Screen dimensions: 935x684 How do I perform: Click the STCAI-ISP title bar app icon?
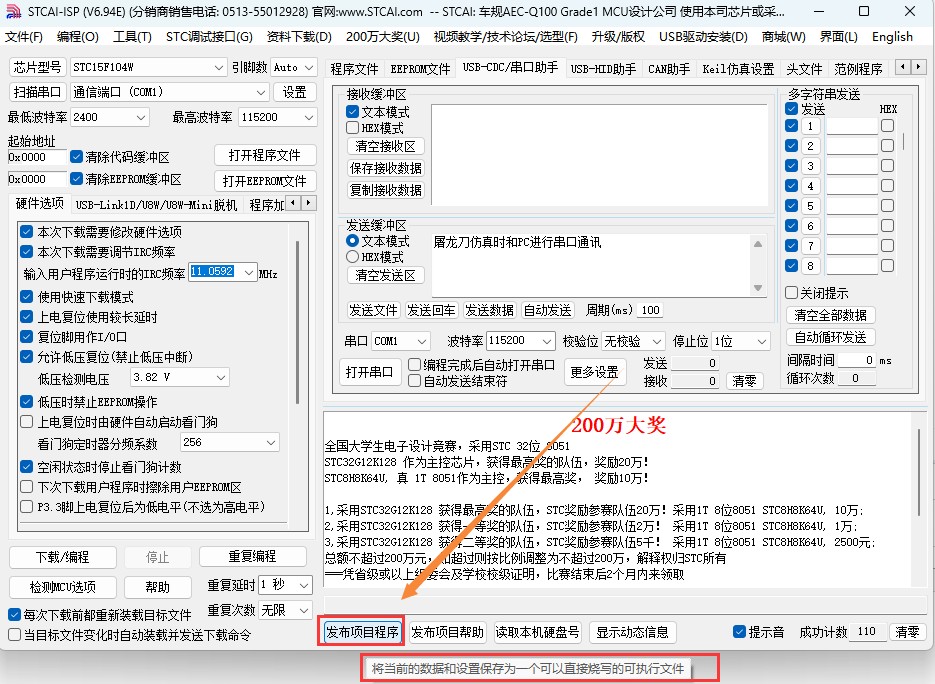13,11
